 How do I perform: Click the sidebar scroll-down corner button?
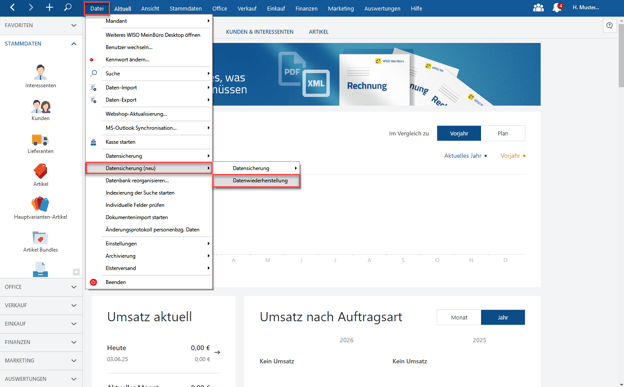pos(76,272)
